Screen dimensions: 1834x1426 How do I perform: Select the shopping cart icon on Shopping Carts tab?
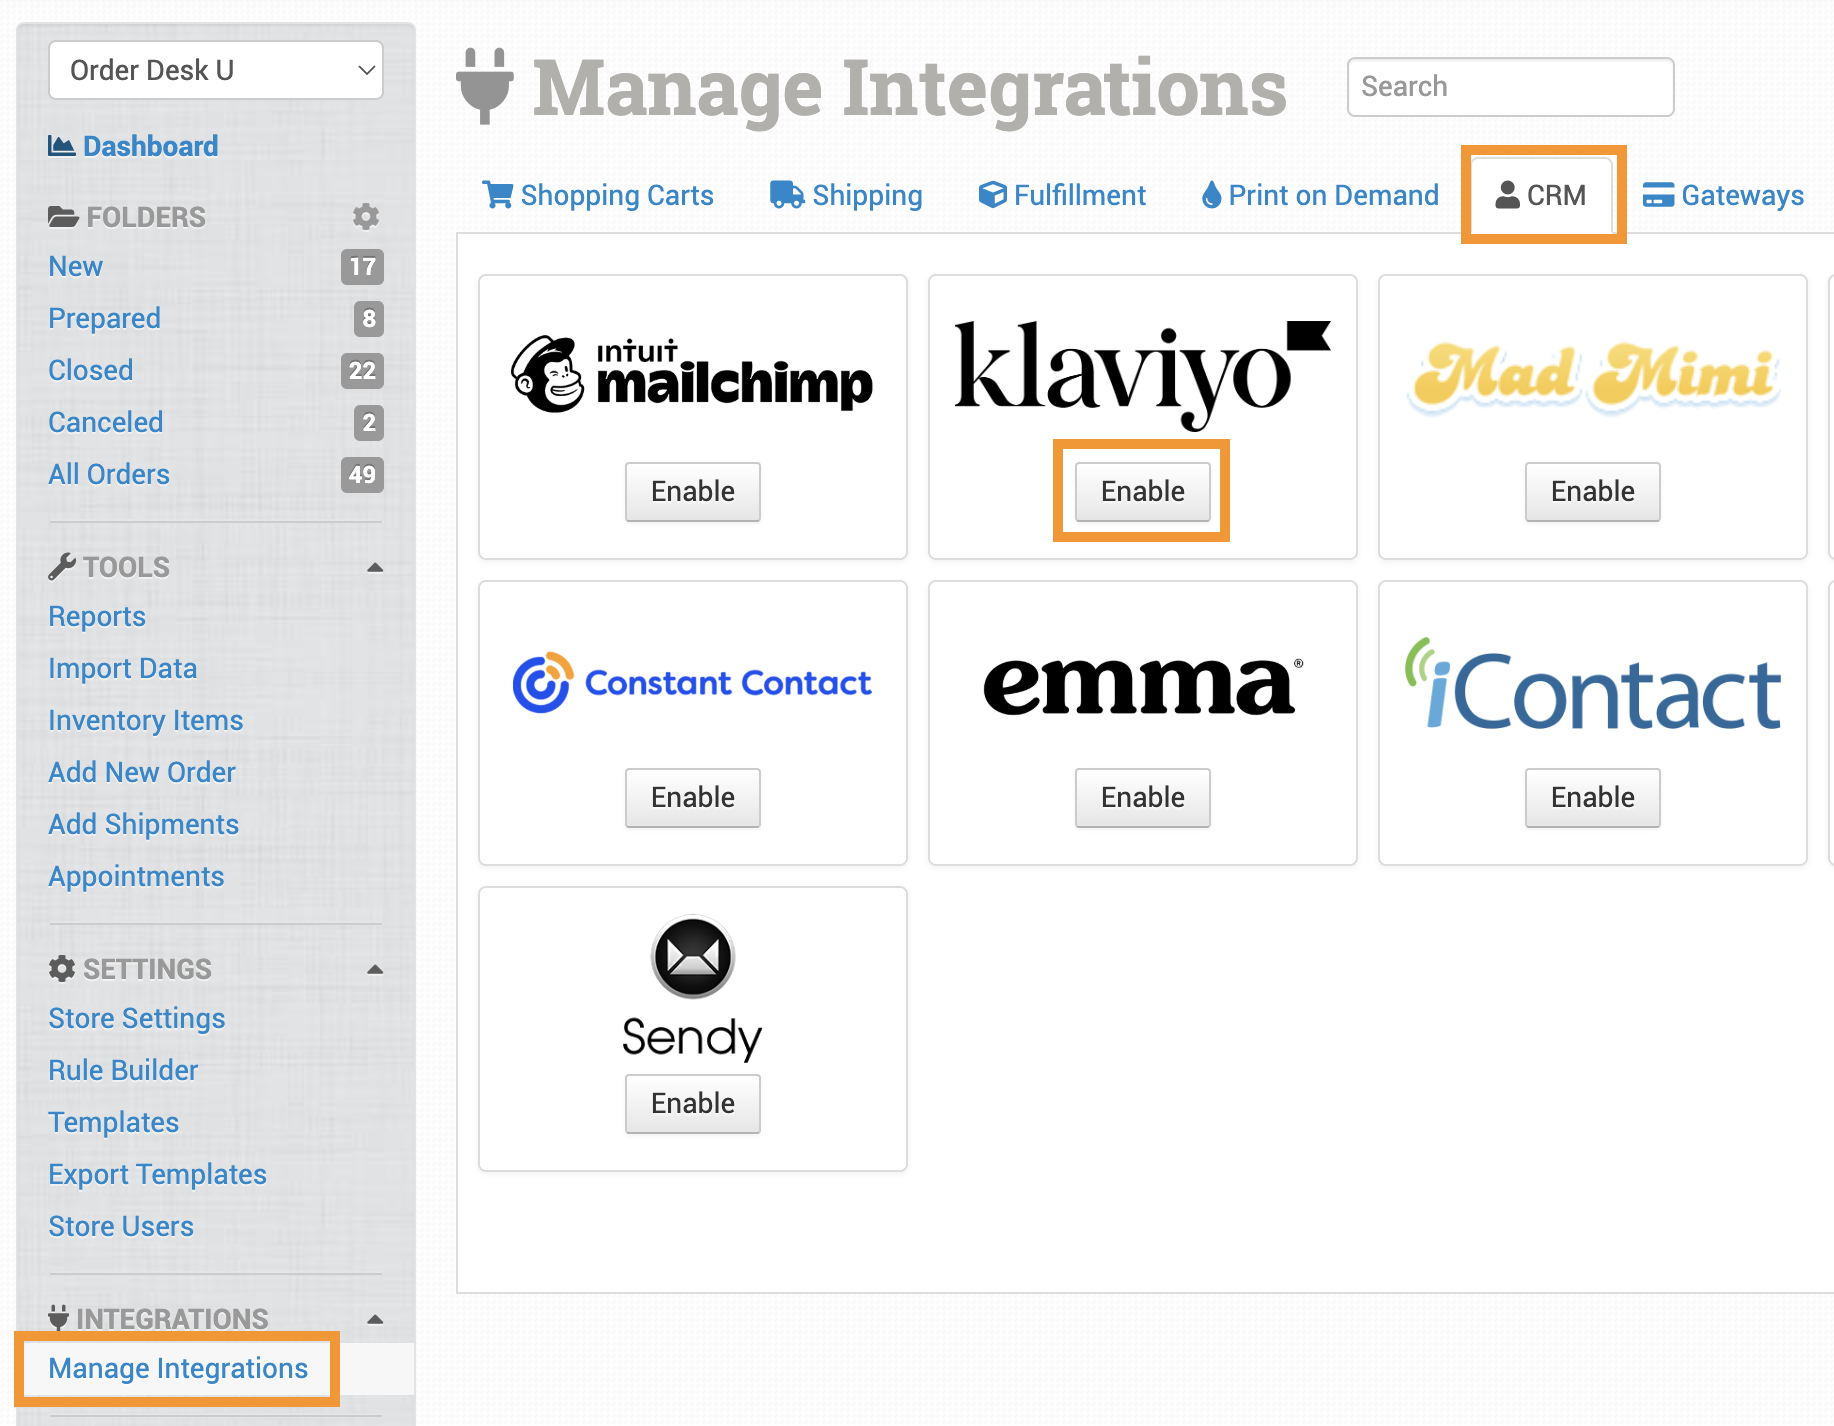point(497,194)
